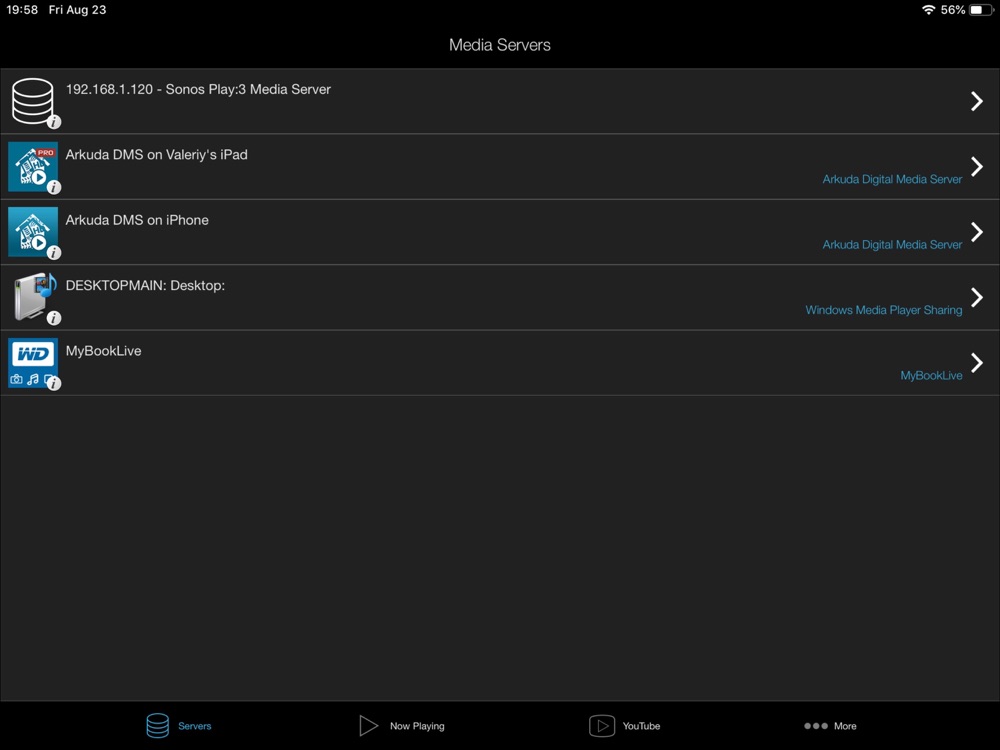Select "Arkuda DMS on iPhone" title
Image resolution: width=1000 pixels, height=750 pixels.
coord(137,220)
